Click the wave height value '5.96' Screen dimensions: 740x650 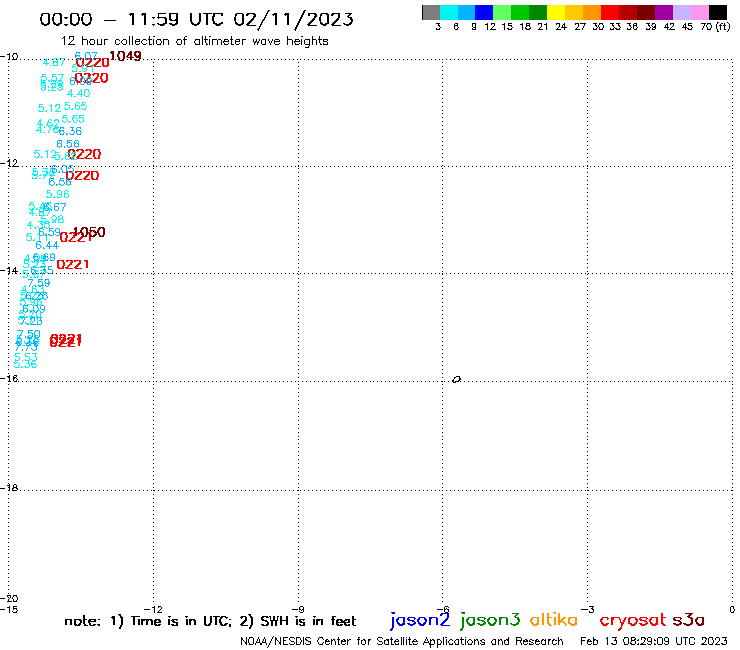[58, 194]
